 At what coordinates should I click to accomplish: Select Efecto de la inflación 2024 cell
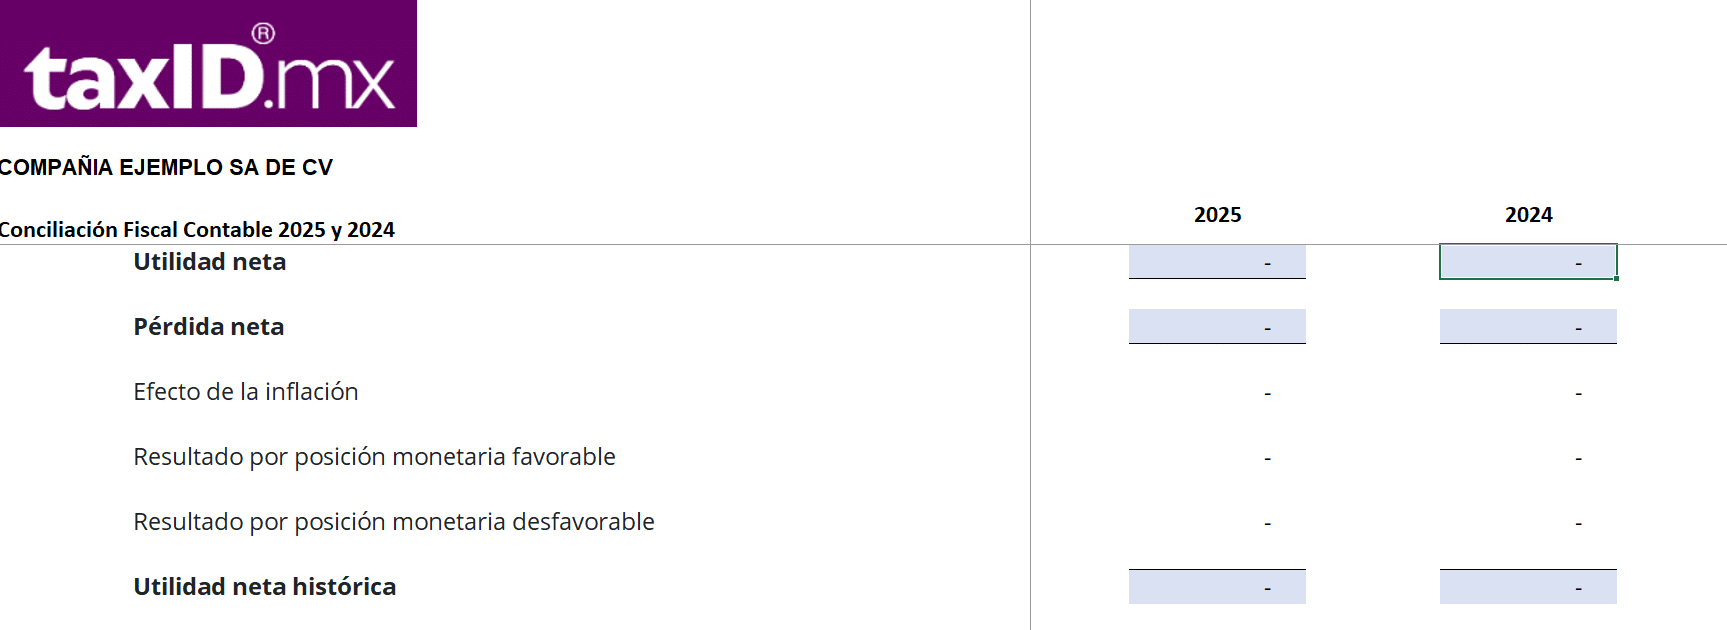coord(1528,392)
